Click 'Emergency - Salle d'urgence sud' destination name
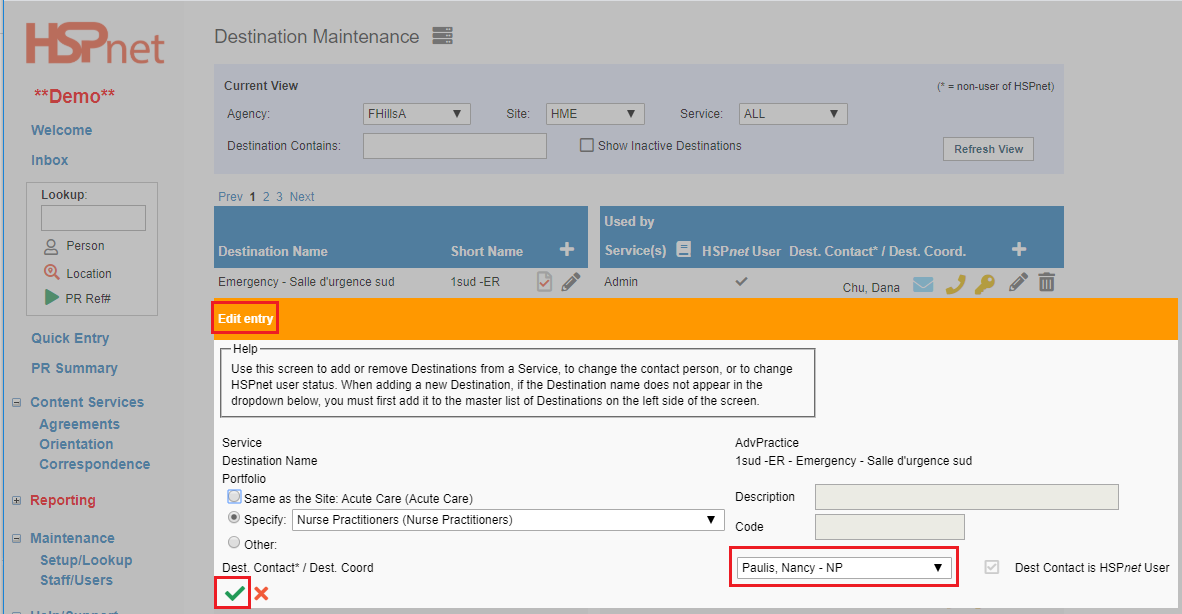Viewport: 1182px width, 614px height. coord(306,282)
